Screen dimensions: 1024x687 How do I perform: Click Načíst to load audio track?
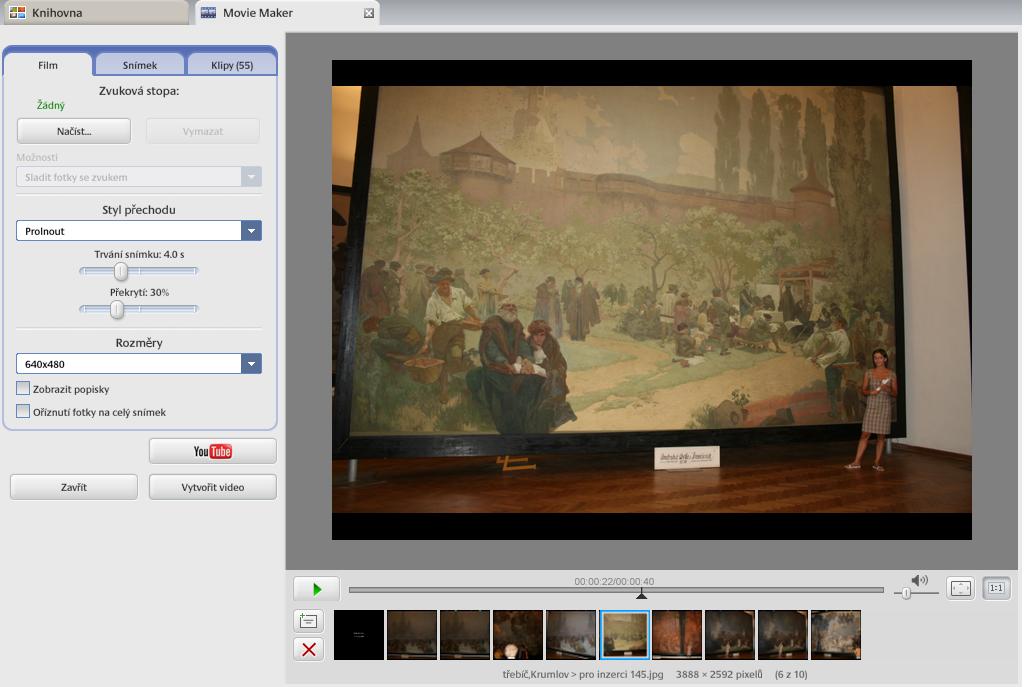74,131
